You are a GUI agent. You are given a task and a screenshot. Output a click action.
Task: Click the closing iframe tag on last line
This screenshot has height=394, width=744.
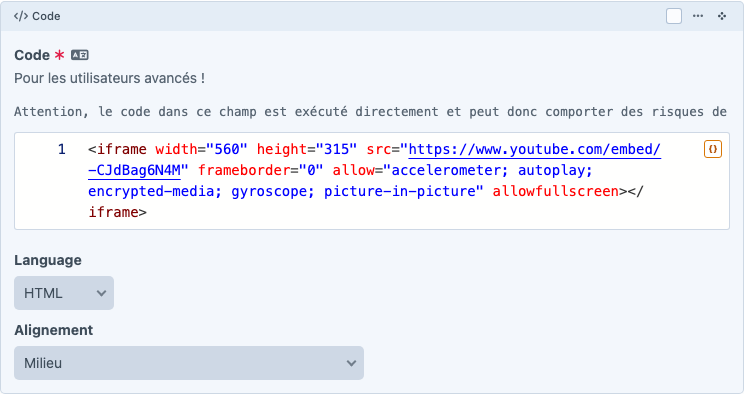point(117,212)
